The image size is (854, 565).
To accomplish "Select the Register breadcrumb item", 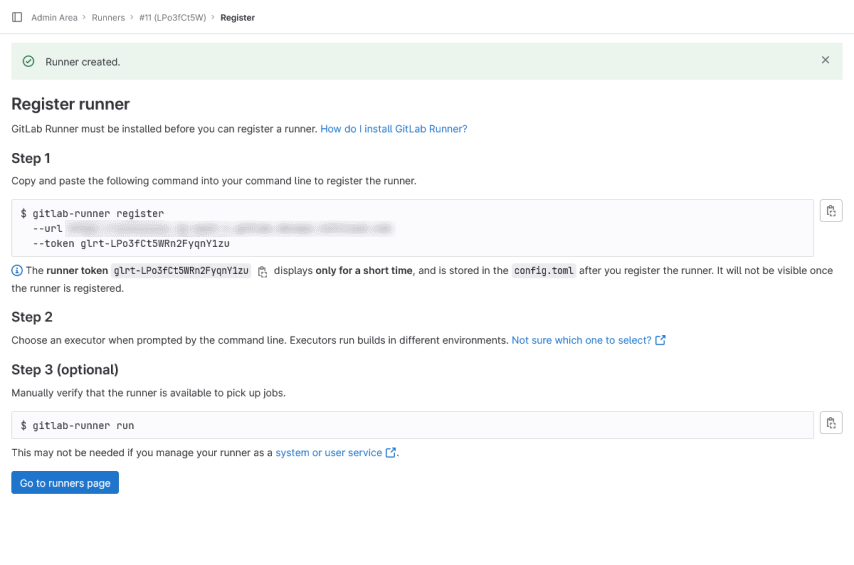I will [237, 17].
